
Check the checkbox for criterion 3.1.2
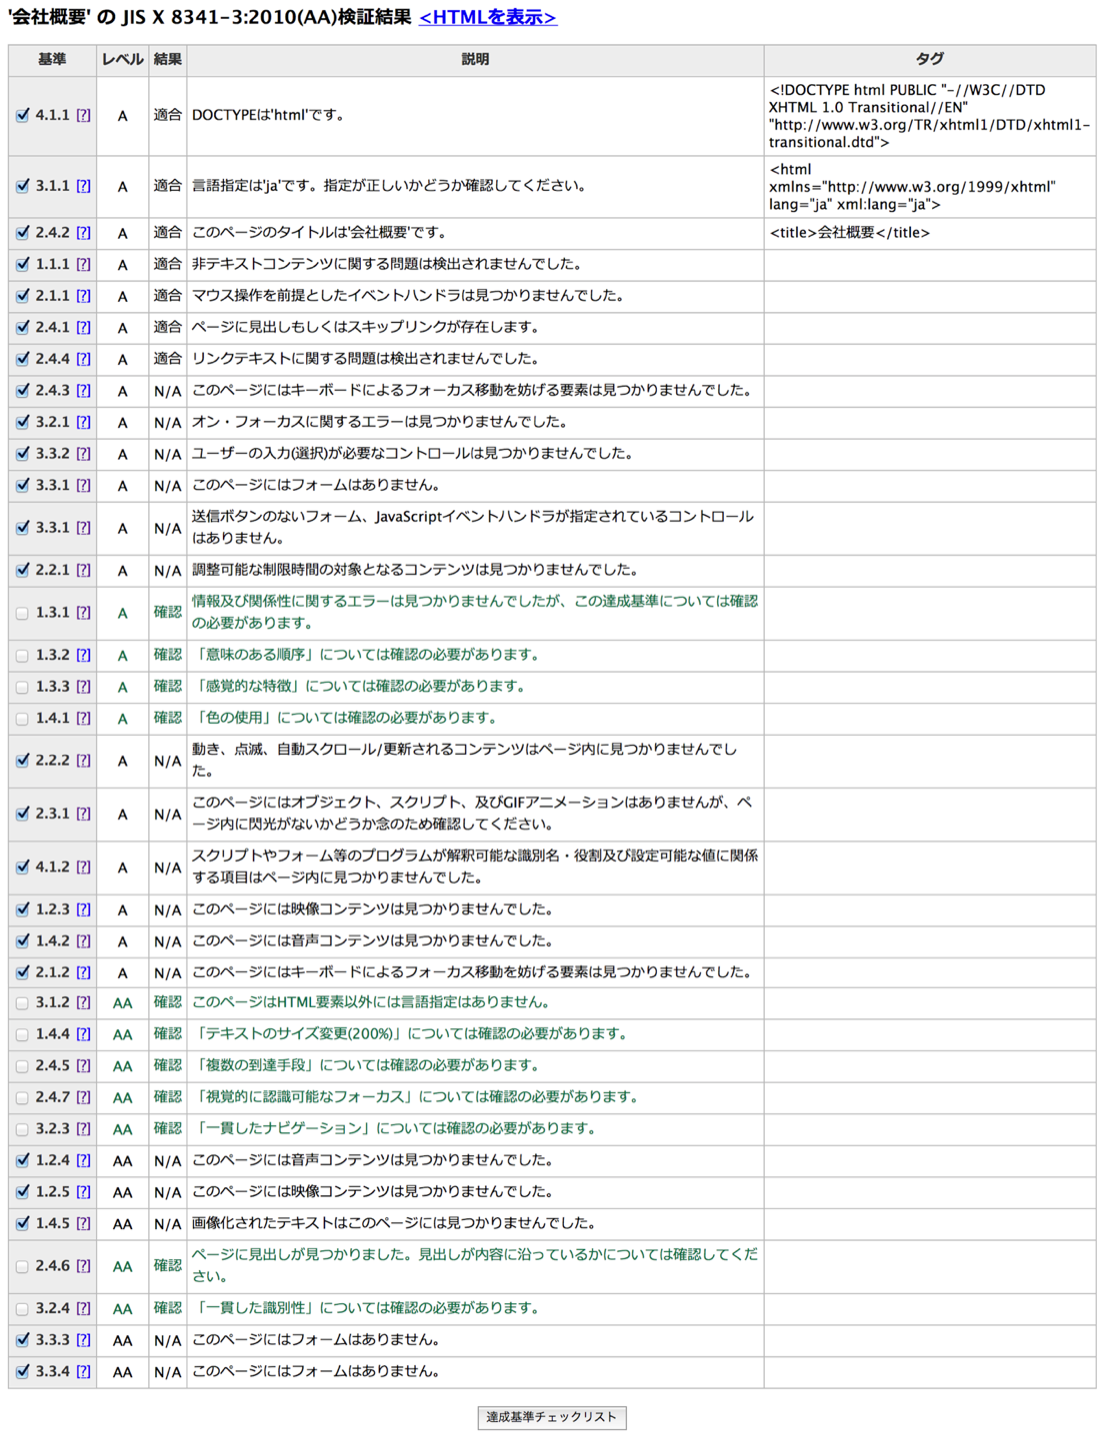(22, 1003)
